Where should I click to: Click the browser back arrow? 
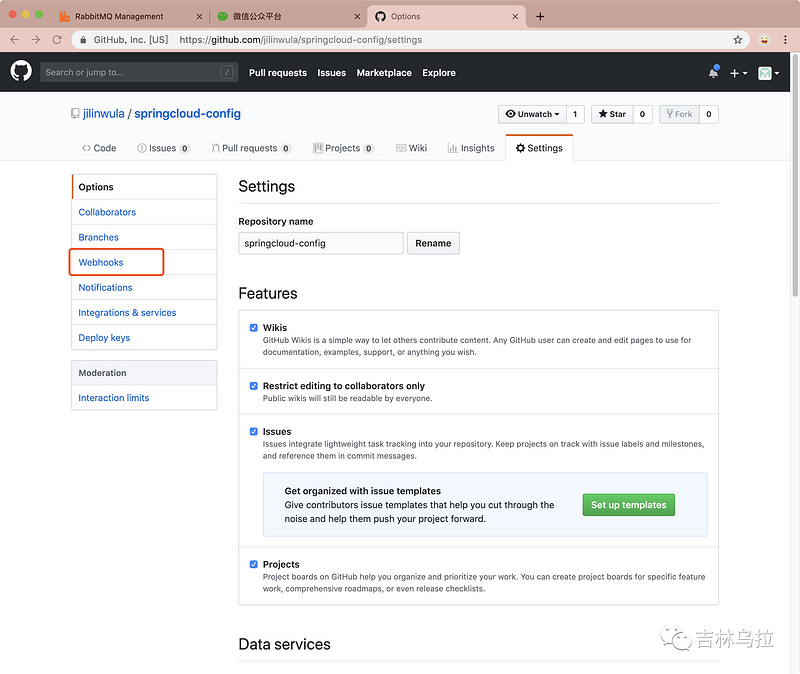(14, 39)
